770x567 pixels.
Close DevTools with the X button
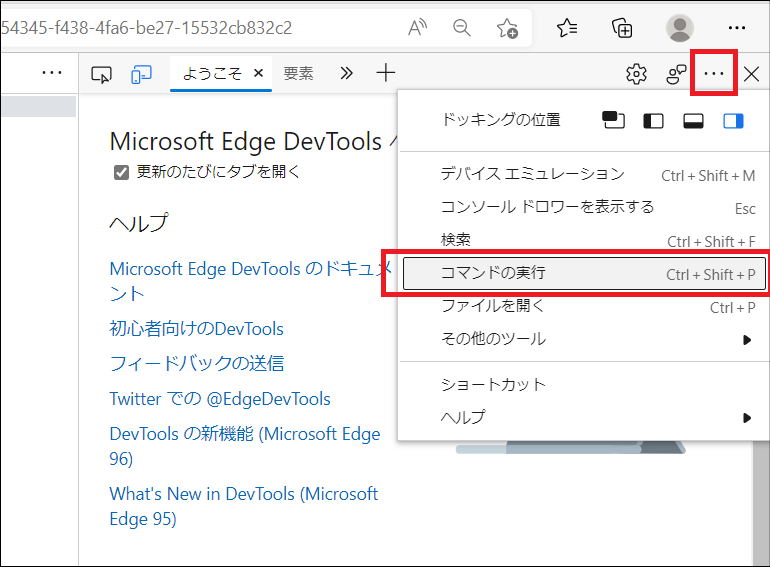click(751, 75)
